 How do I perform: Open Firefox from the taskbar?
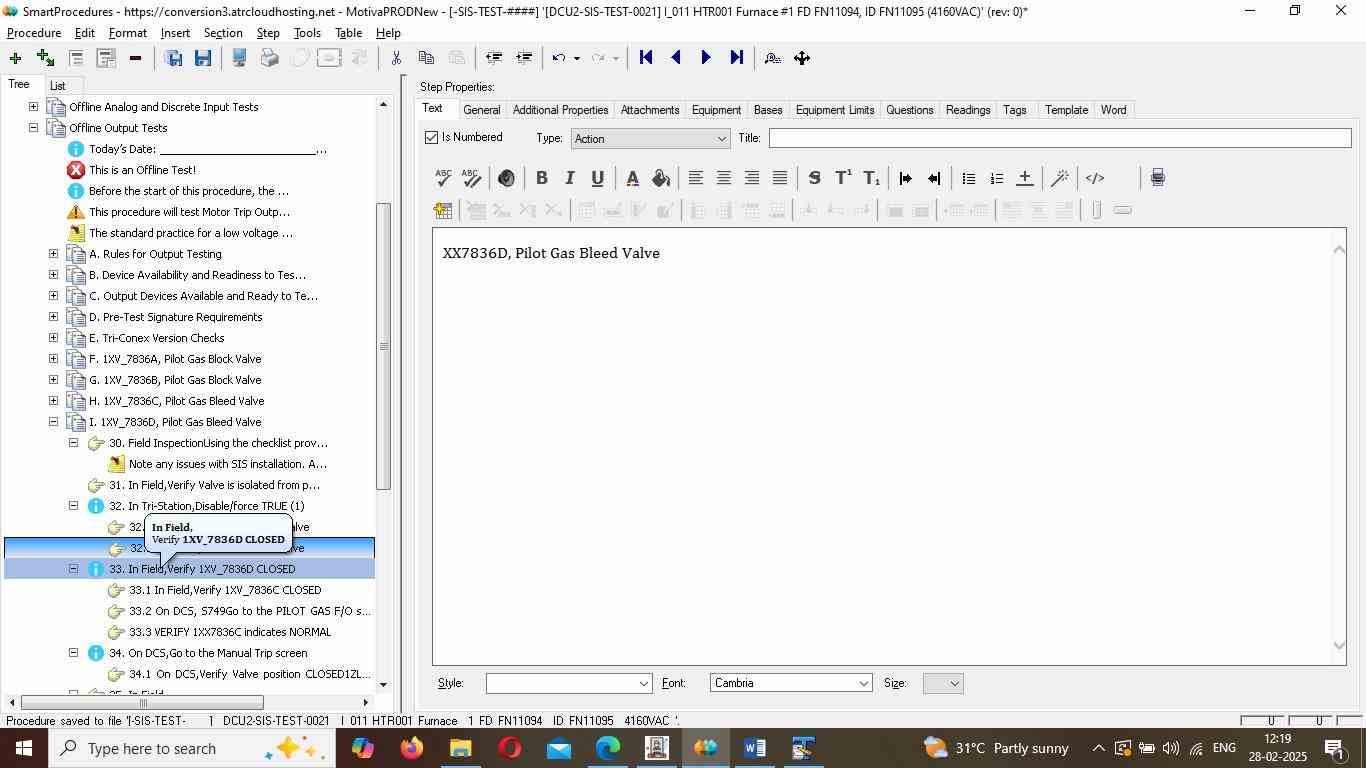tap(412, 748)
